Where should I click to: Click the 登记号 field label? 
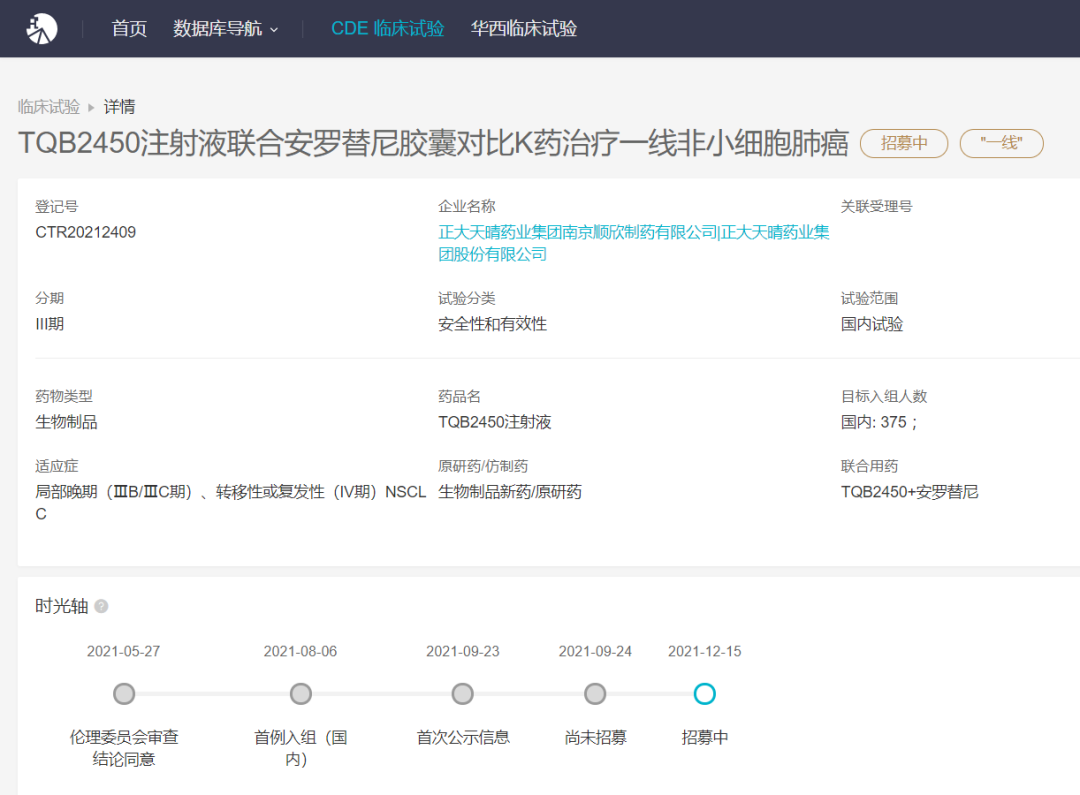pyautogui.click(x=56, y=207)
